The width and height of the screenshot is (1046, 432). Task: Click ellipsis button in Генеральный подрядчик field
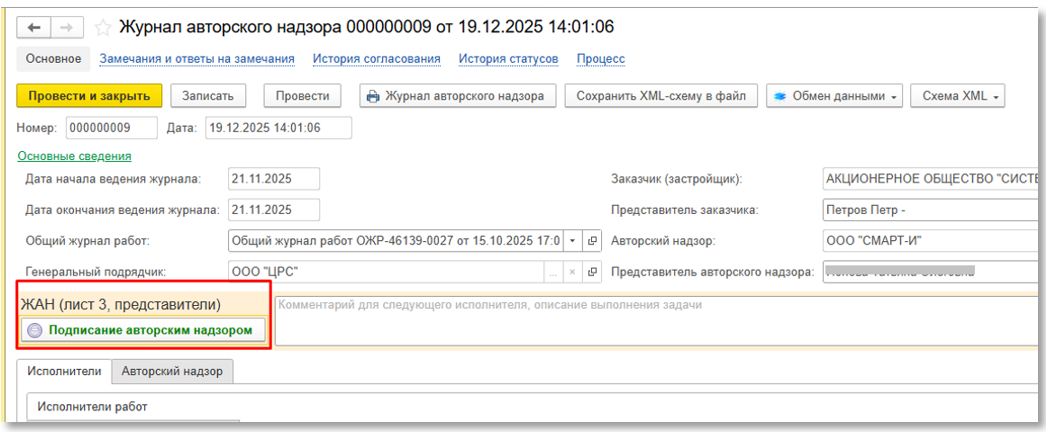(552, 272)
